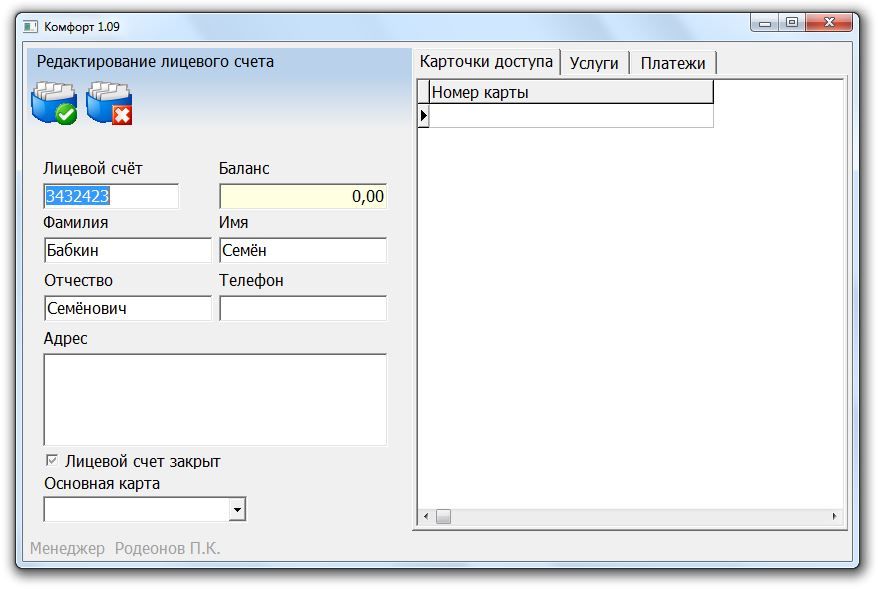This screenshot has height=589, width=878.
Task: Click the Фамилия field containing Бабкин
Action: coord(128,250)
